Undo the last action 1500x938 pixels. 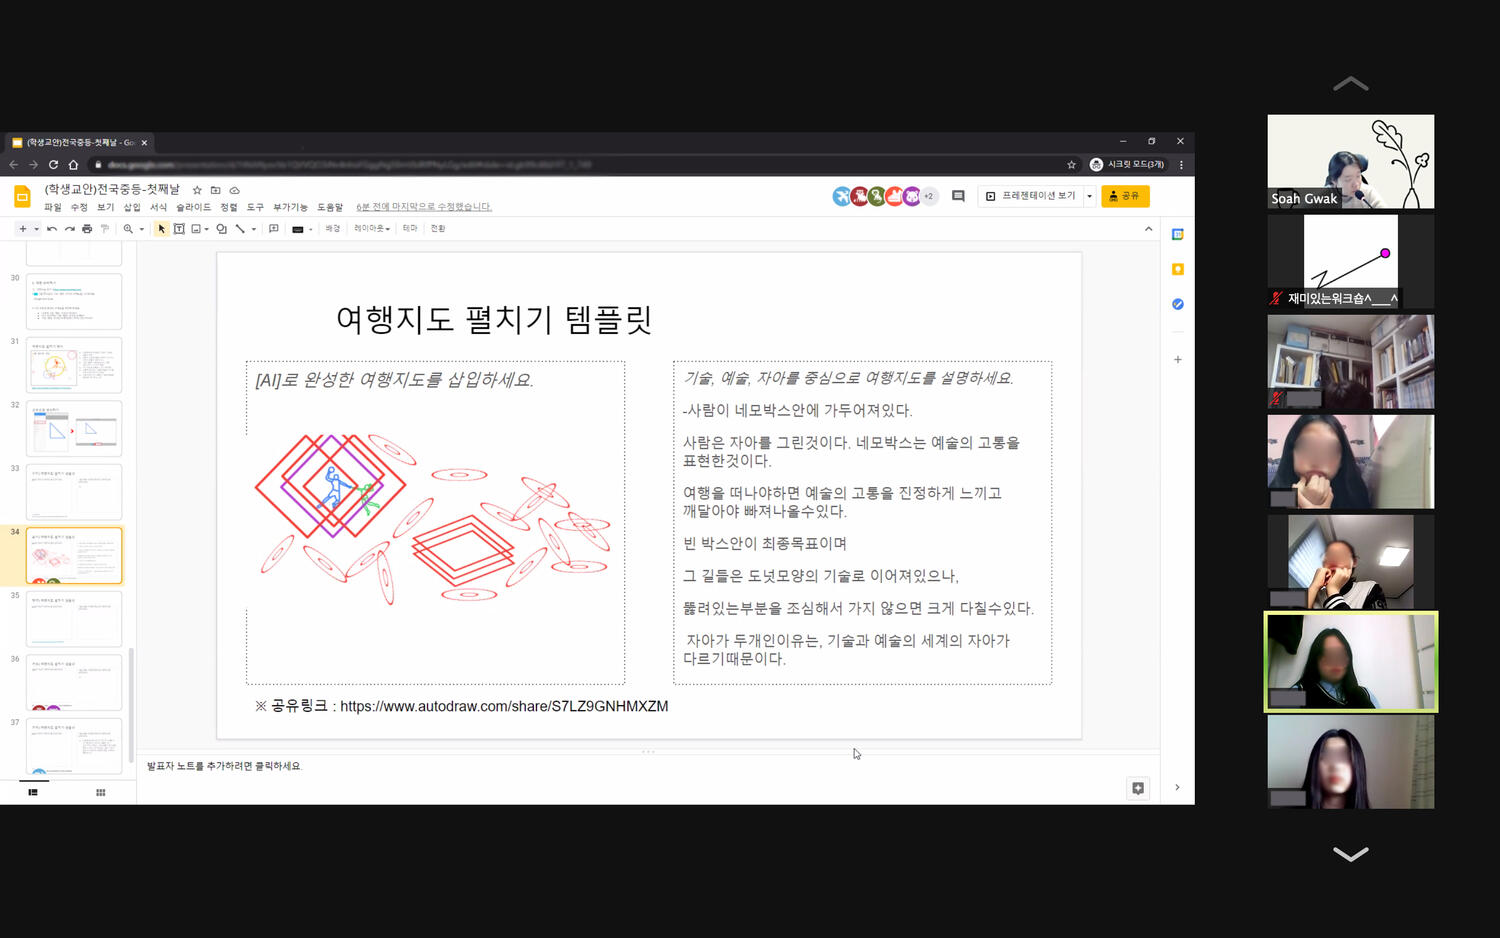pyautogui.click(x=52, y=229)
